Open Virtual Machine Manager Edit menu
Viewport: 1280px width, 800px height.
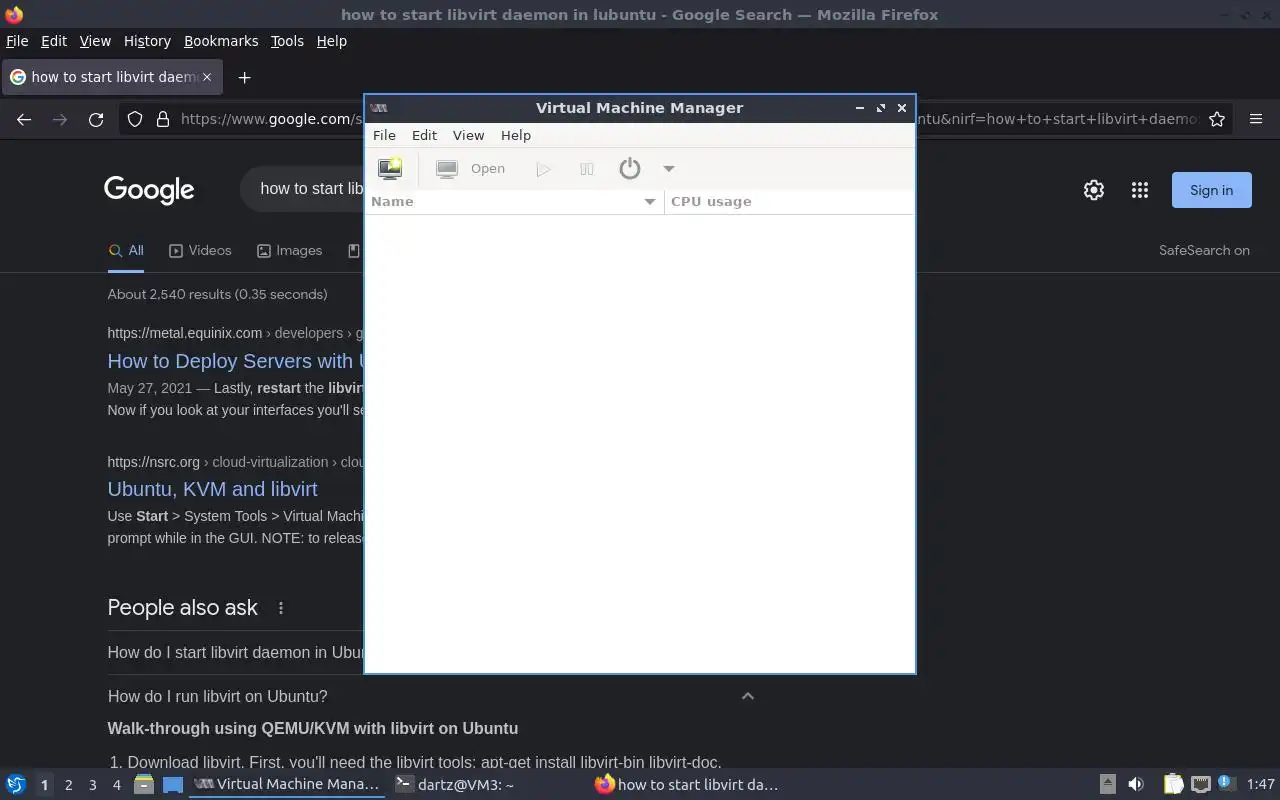(x=424, y=135)
